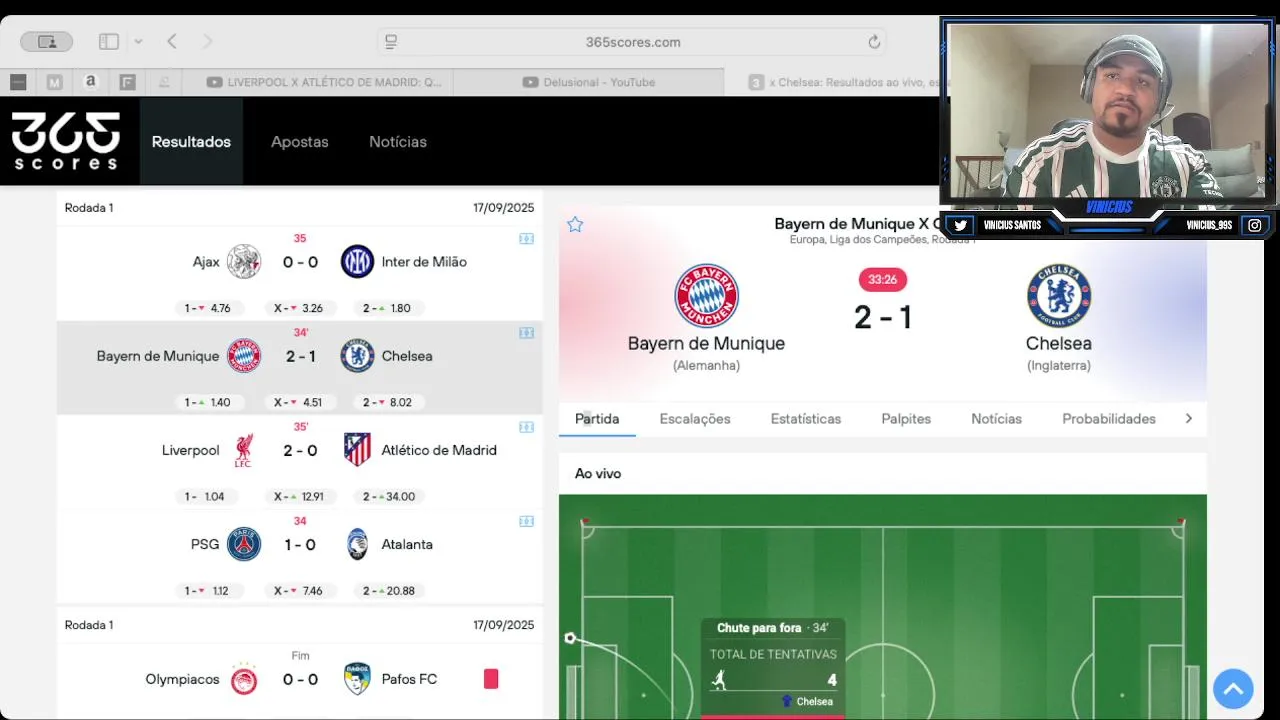Select odds 34.00 for Atlético de Madrid

click(389, 496)
